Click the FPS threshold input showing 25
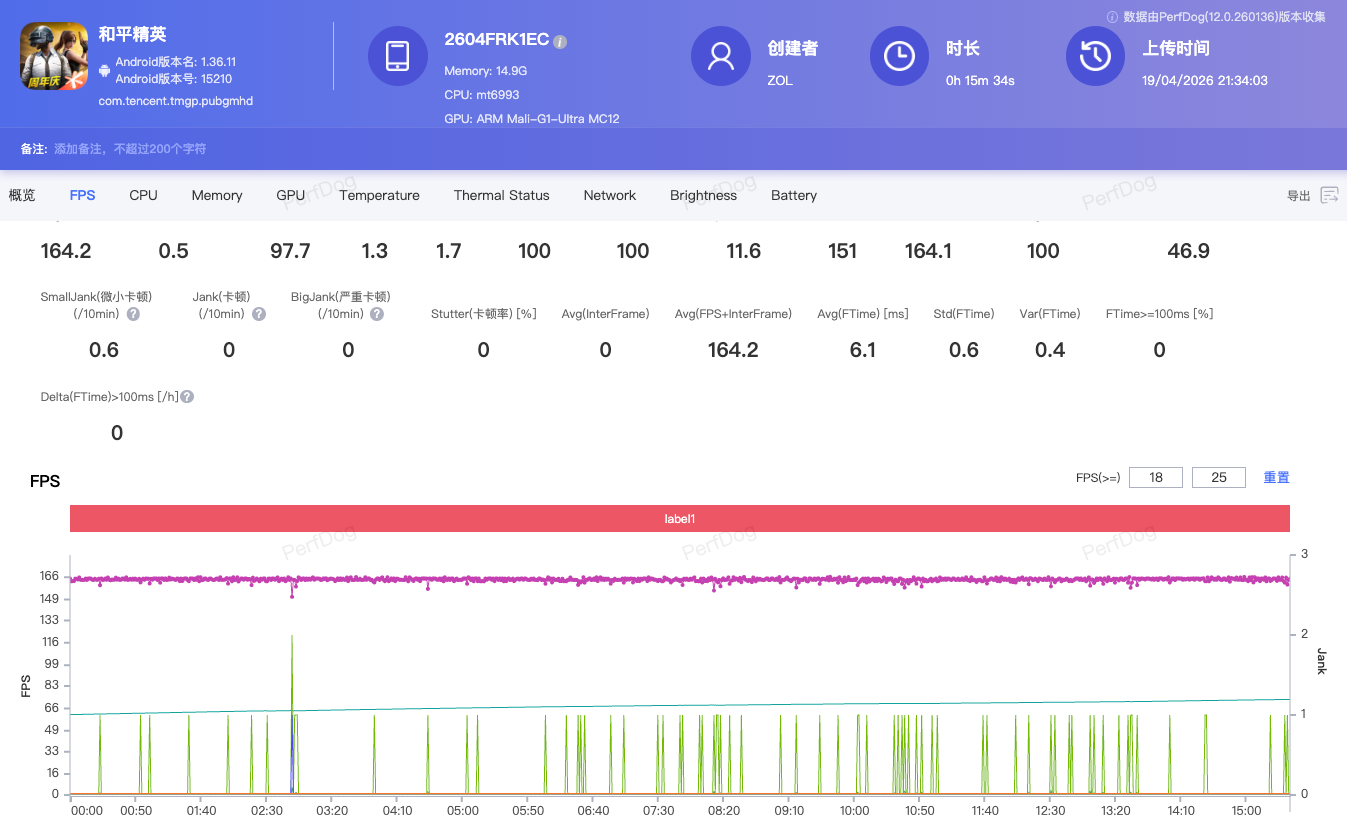The height and width of the screenshot is (815, 1347). pyautogui.click(x=1218, y=477)
